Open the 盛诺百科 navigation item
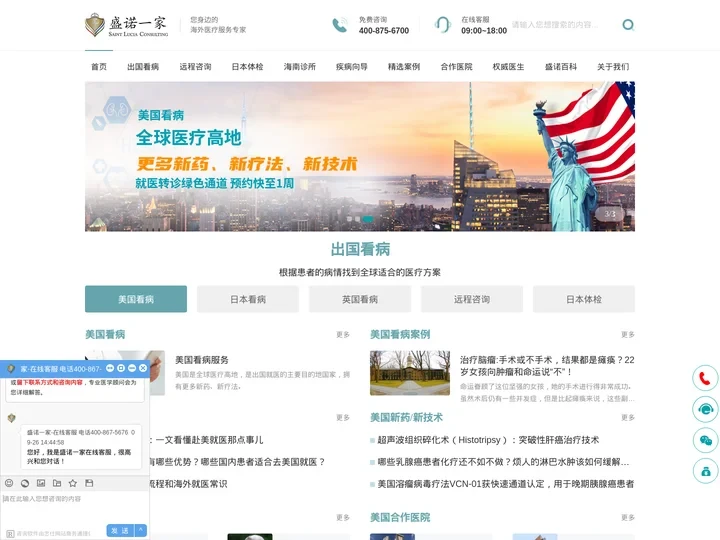This screenshot has width=720, height=540. (x=561, y=67)
